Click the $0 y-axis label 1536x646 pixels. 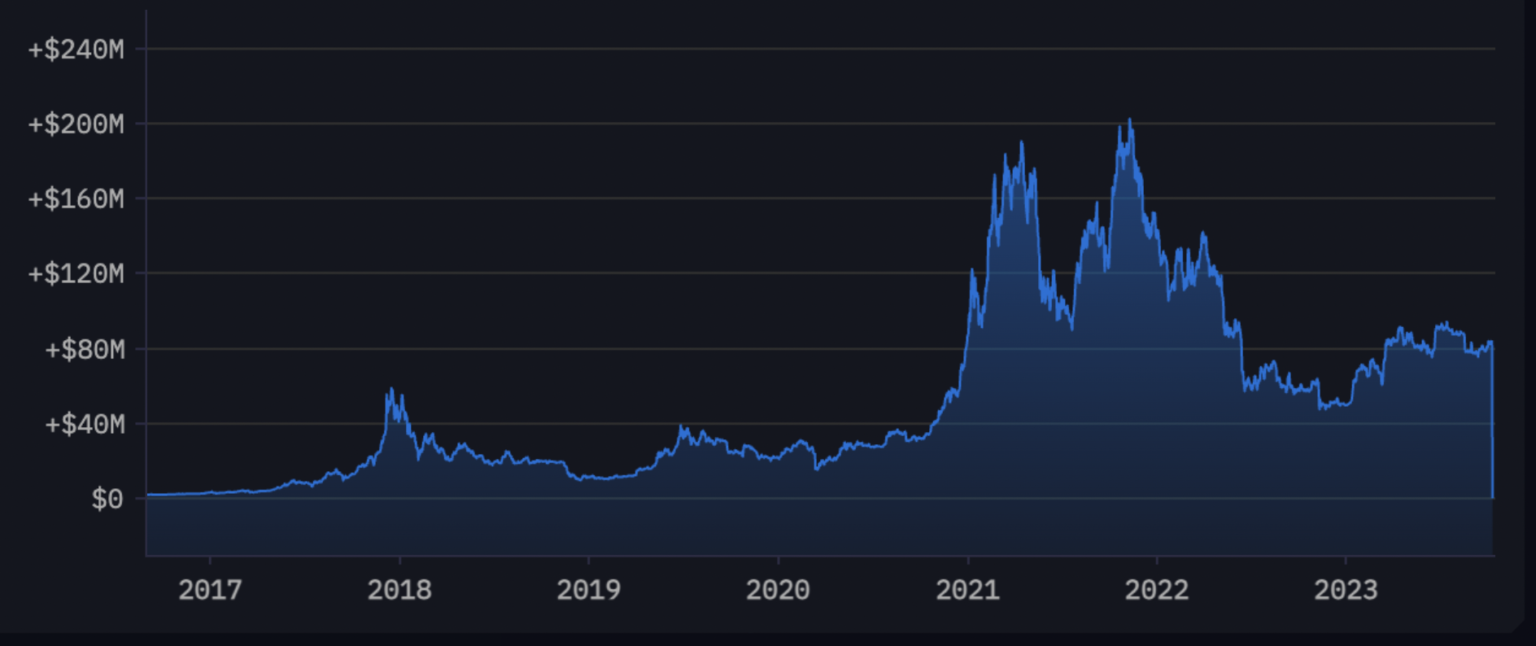pyautogui.click(x=107, y=499)
